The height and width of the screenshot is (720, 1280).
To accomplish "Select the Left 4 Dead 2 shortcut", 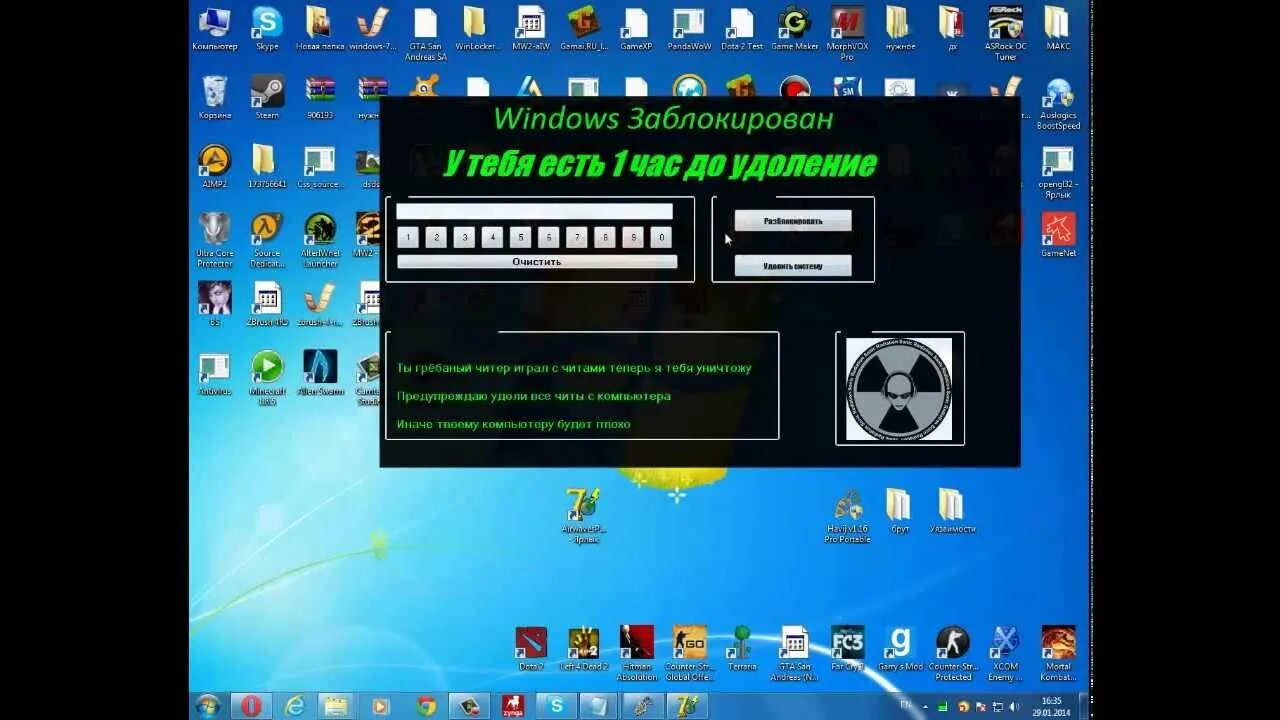I will 583,649.
